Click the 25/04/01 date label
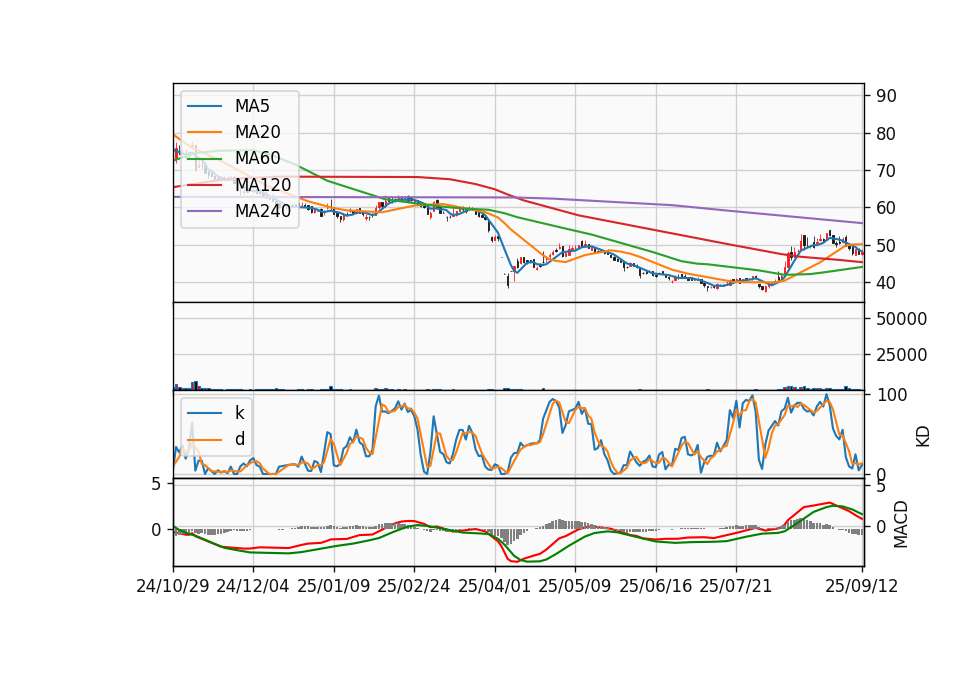This screenshot has width=960, height=690. (x=495, y=586)
